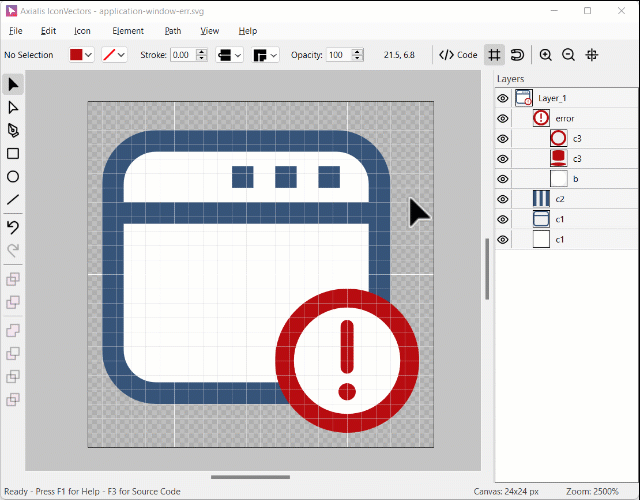Choose the Pen drawing tool
640x500 pixels.
(13, 131)
